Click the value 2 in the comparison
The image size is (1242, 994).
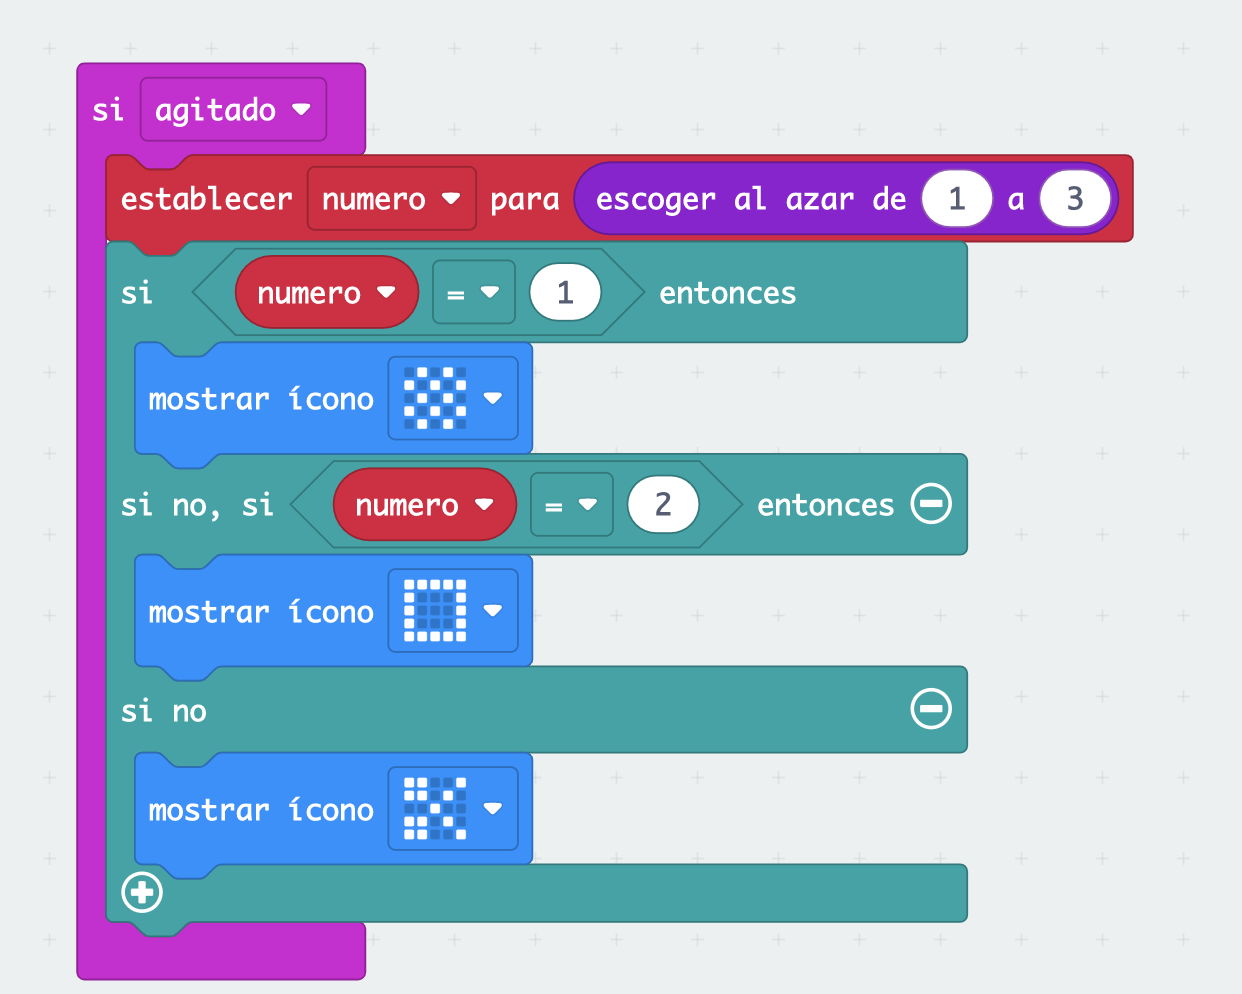point(663,504)
